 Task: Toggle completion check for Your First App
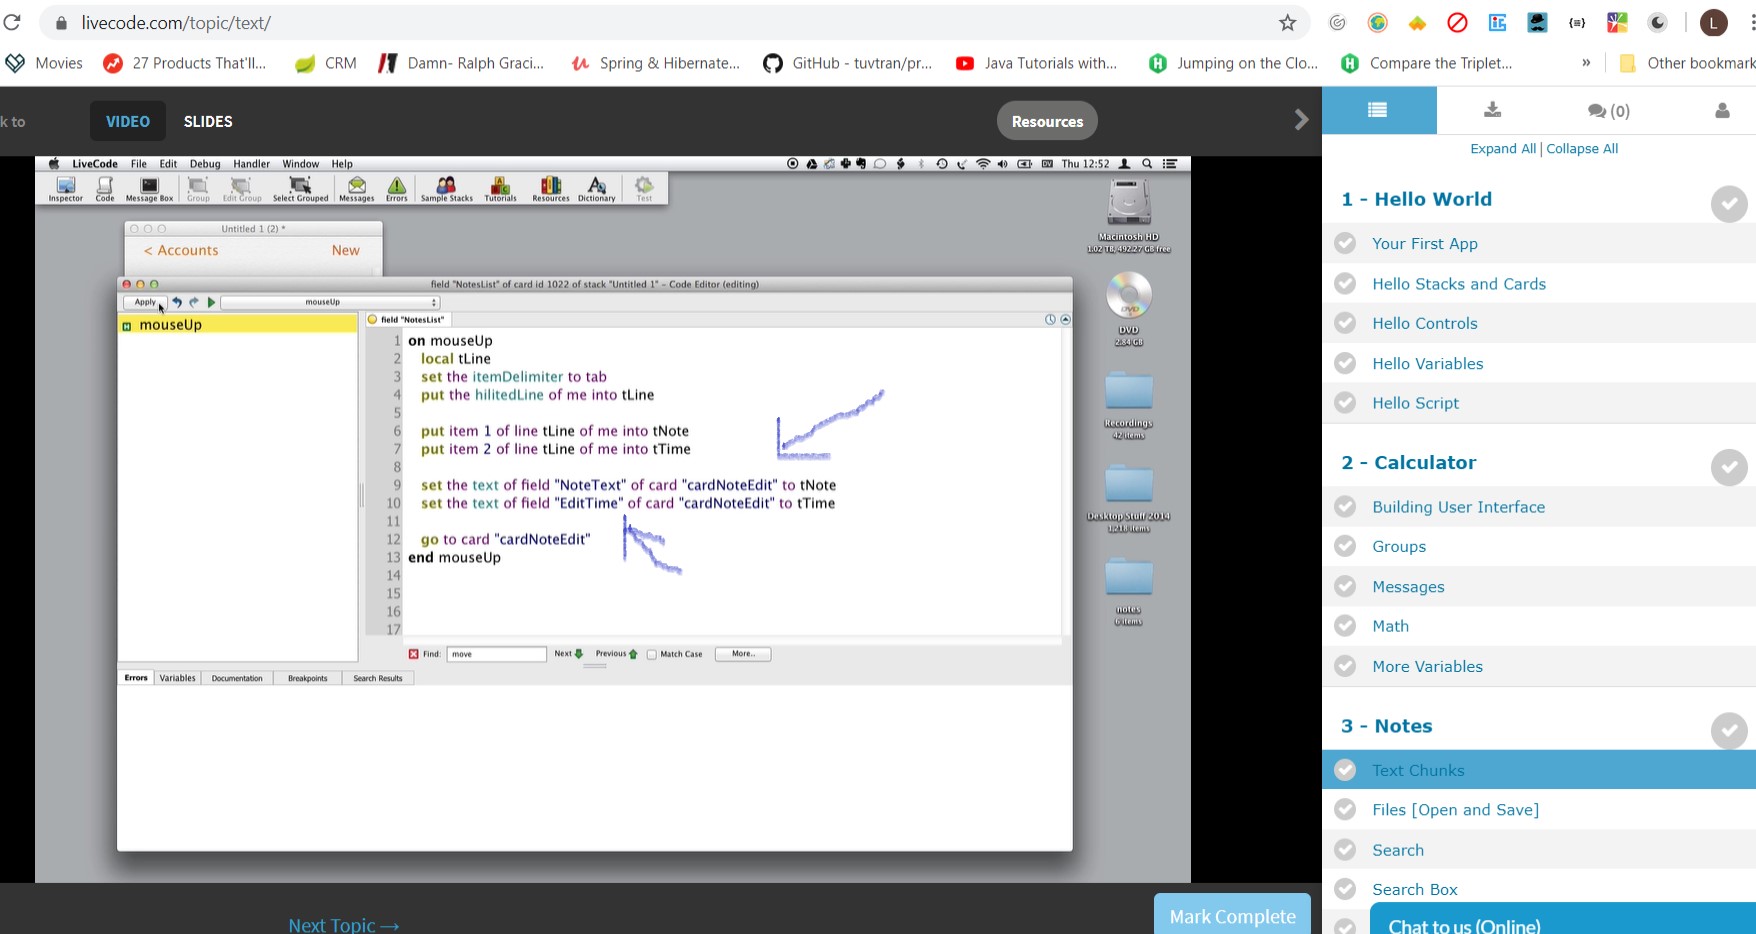click(1346, 243)
